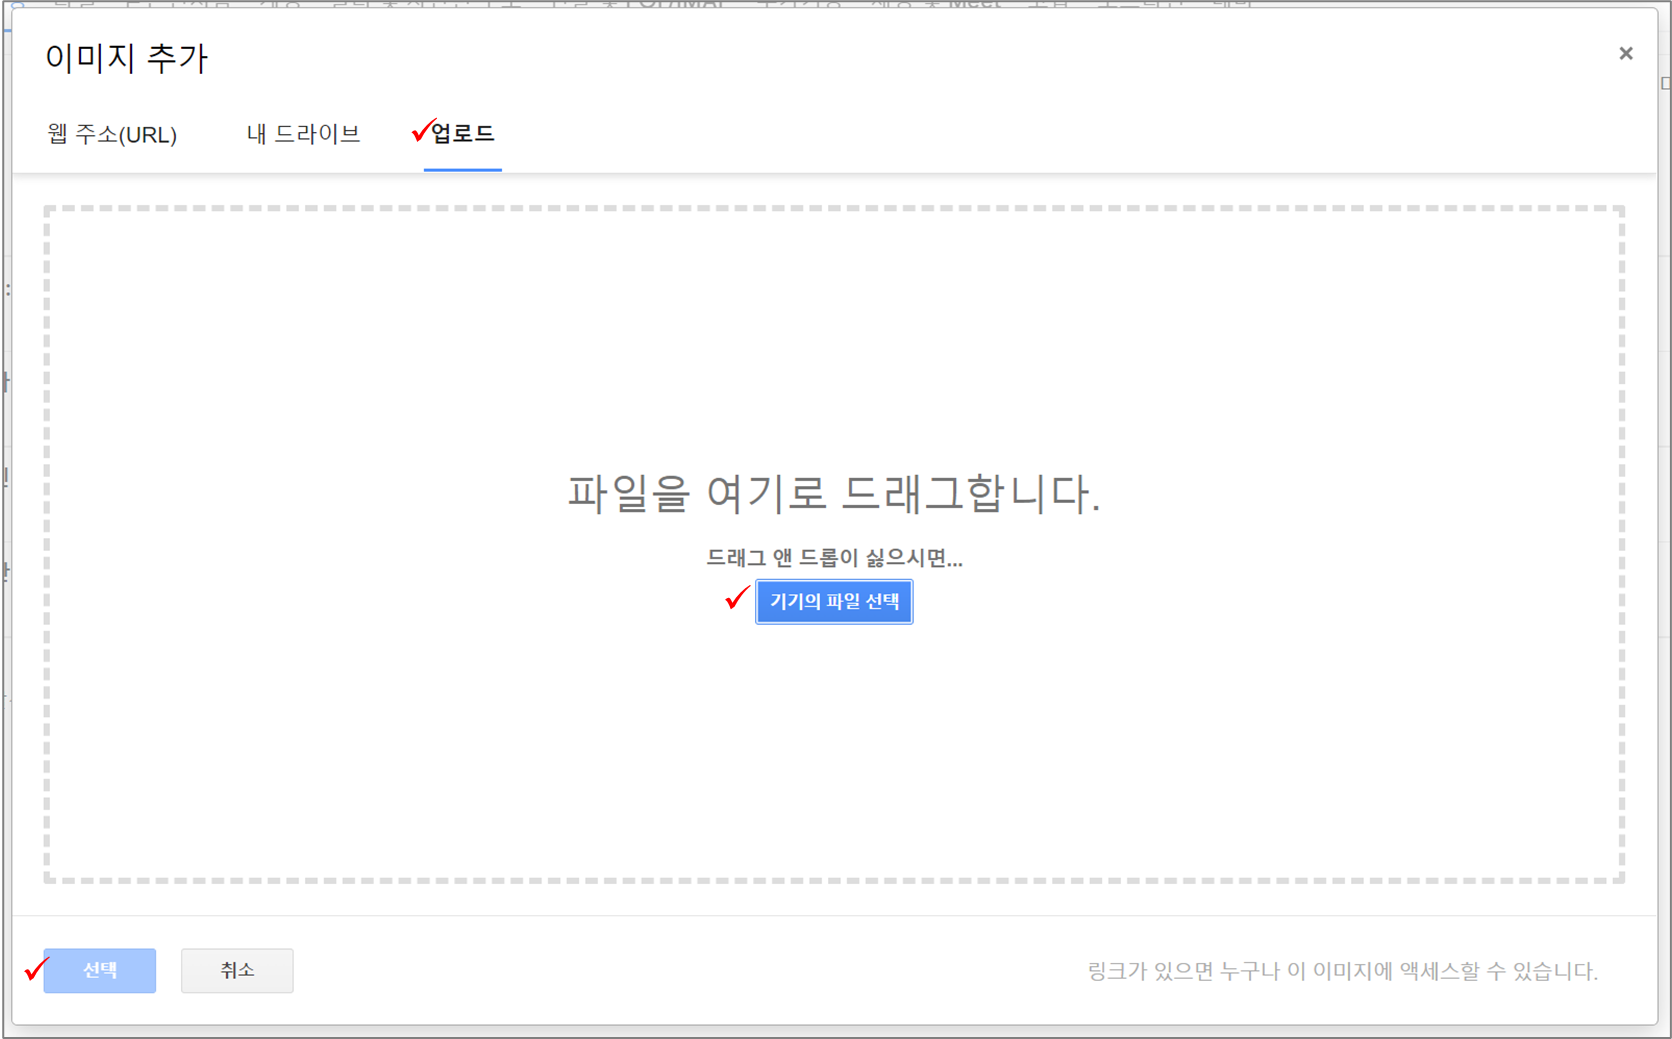Click the blue underline beneath the 업로드 tab
The image size is (1672, 1039).
(x=464, y=171)
